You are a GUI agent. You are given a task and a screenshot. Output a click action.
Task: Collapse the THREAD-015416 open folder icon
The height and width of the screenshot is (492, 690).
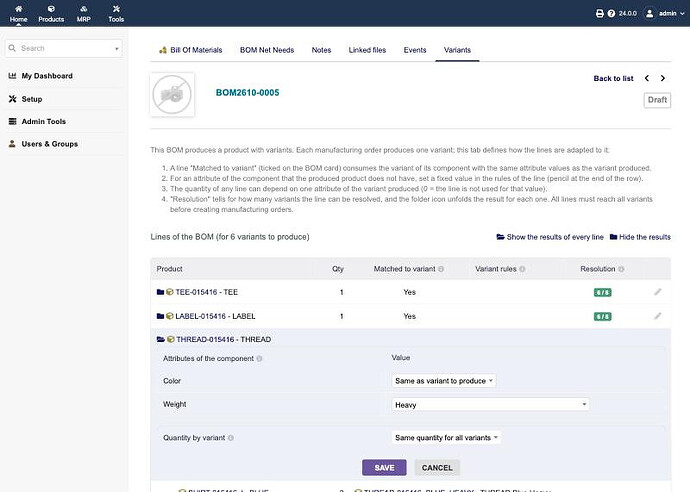pyautogui.click(x=161, y=339)
